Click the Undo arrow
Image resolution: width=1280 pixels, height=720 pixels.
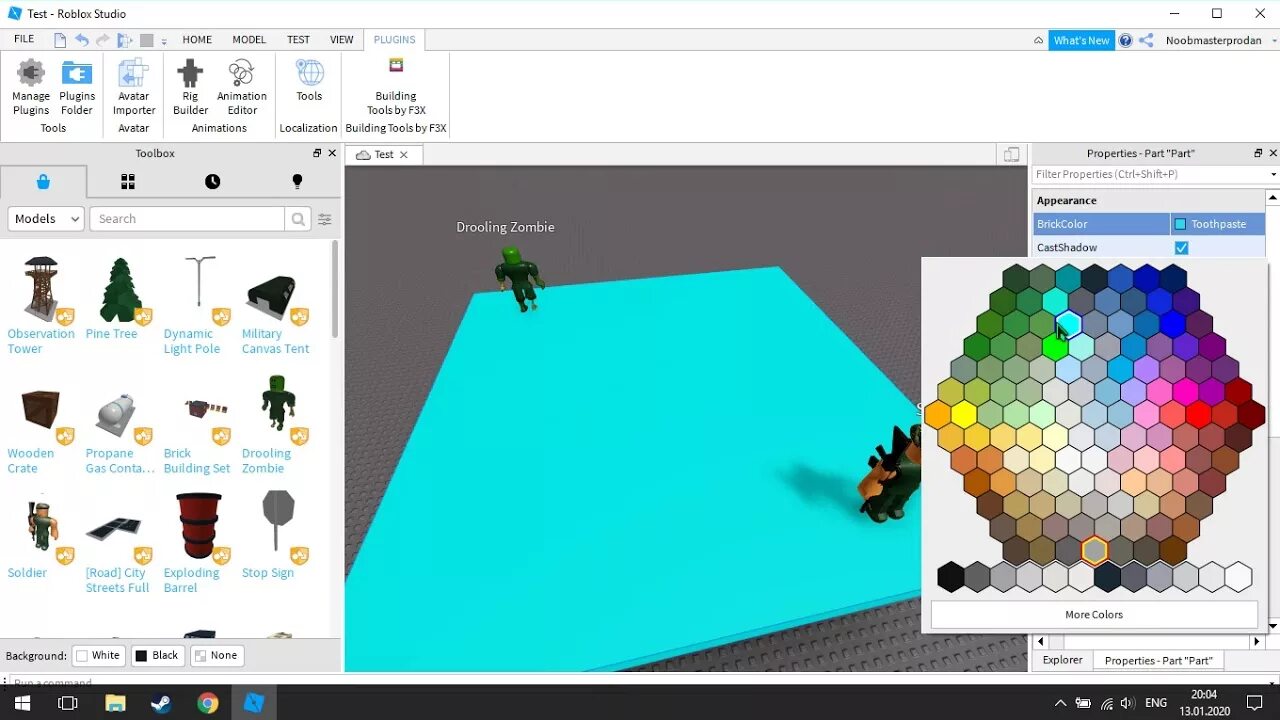point(81,40)
